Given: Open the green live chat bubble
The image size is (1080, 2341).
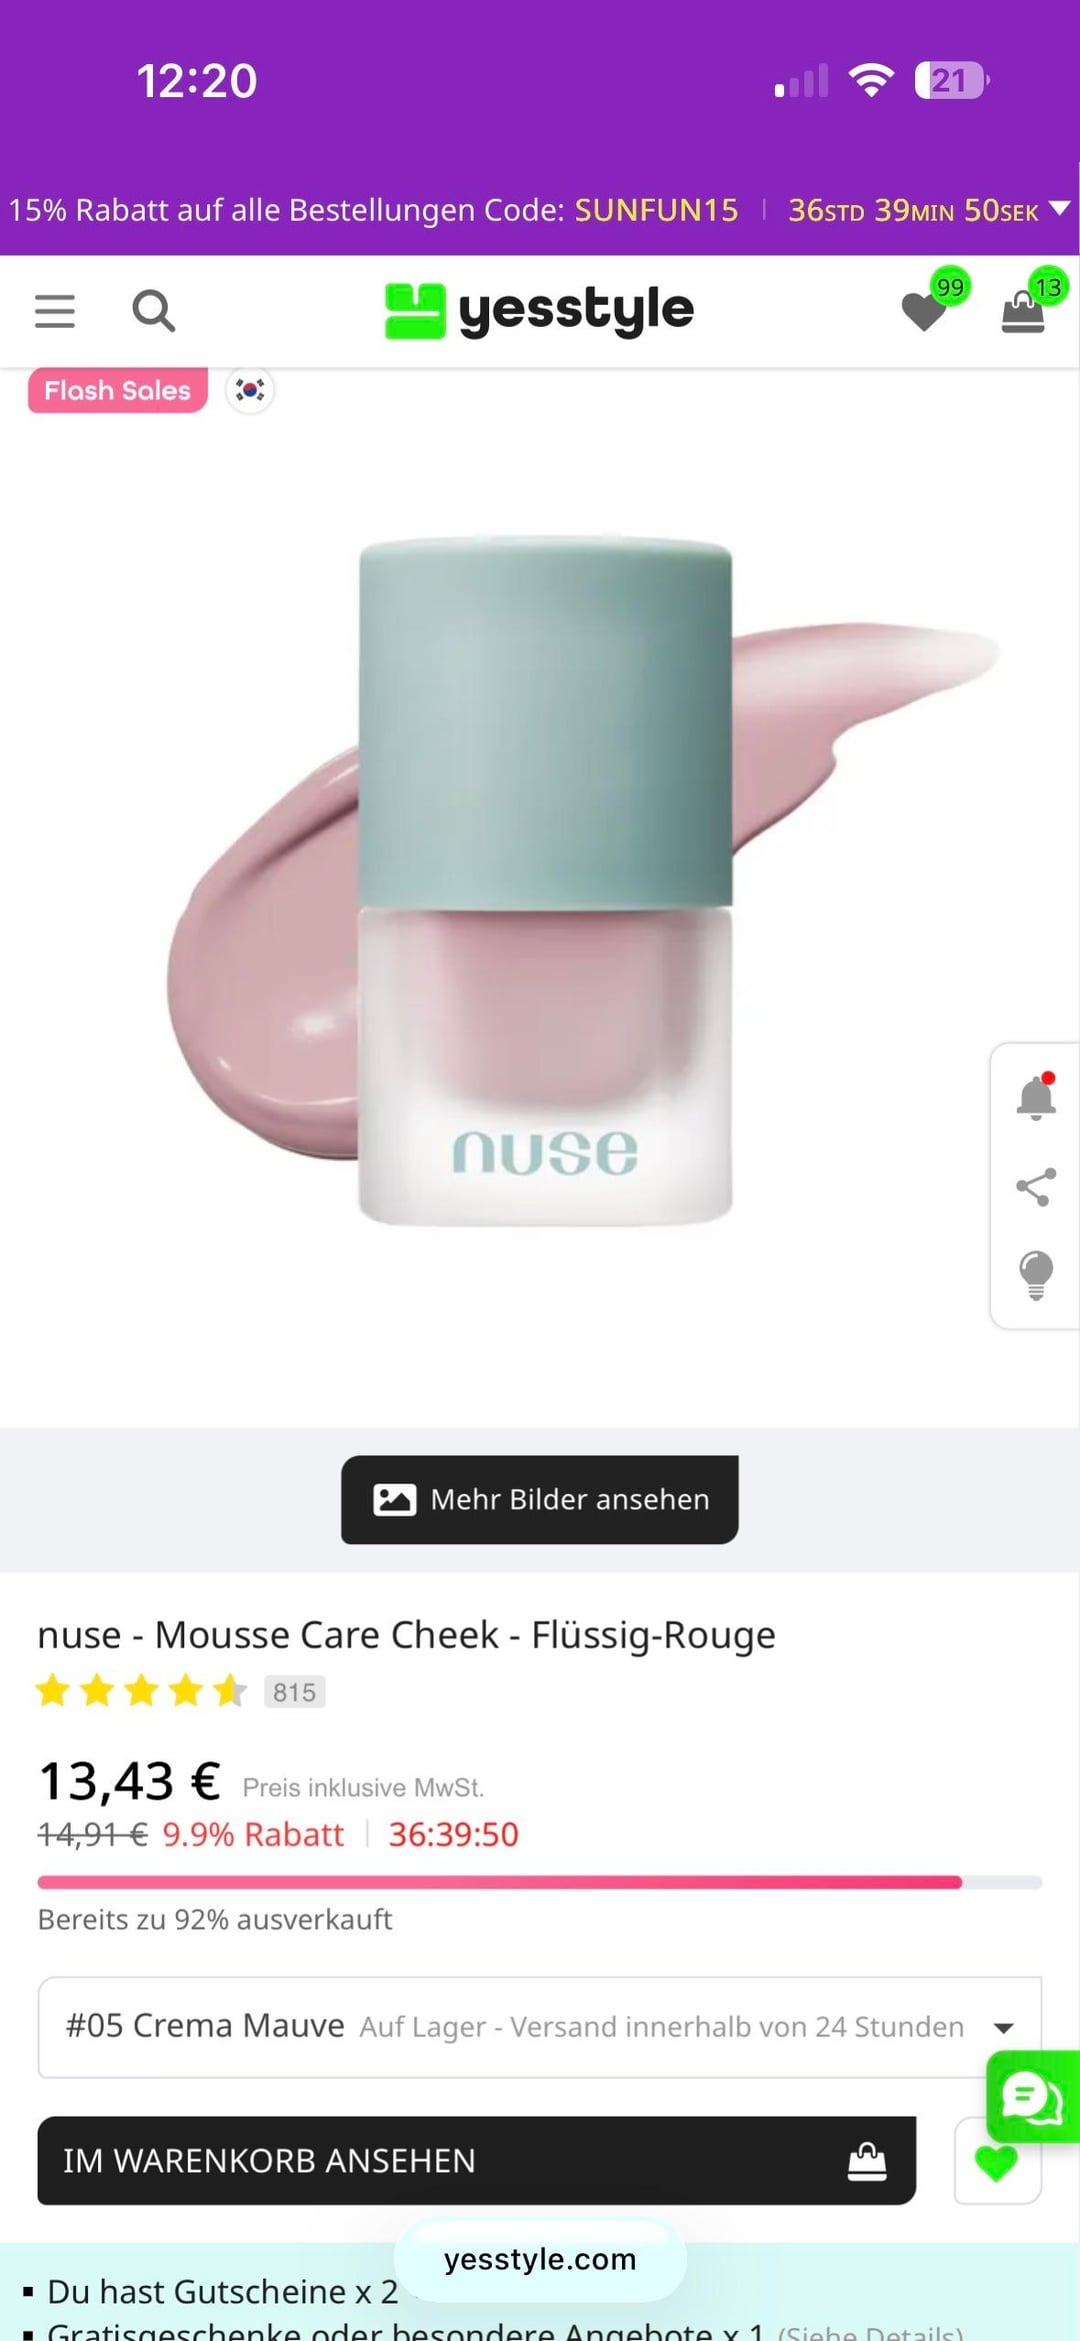Looking at the screenshot, I should click(1033, 2095).
